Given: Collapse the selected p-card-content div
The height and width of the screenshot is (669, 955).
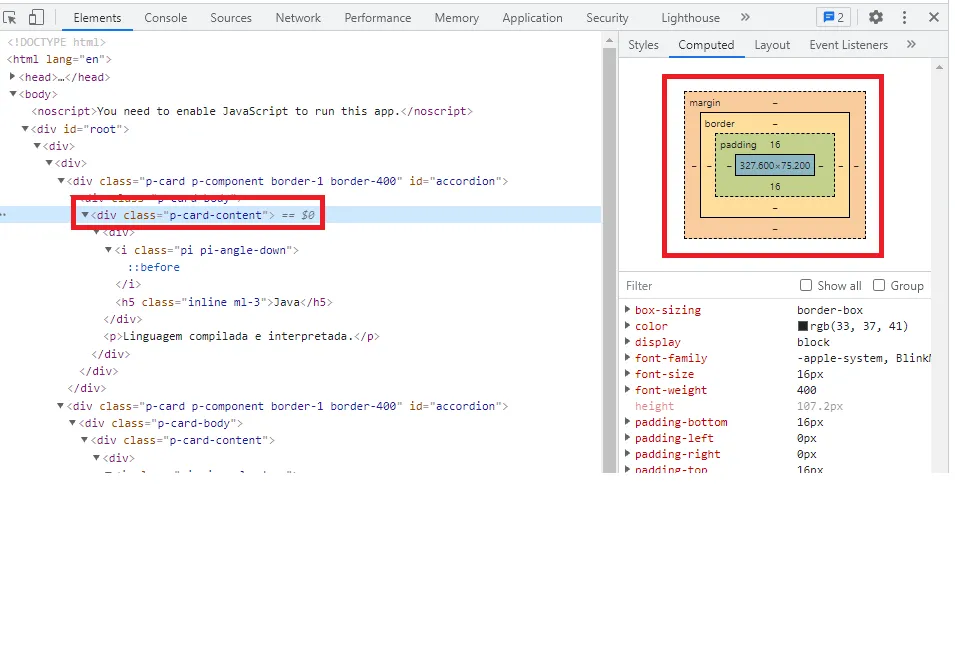Looking at the screenshot, I should click(85, 214).
